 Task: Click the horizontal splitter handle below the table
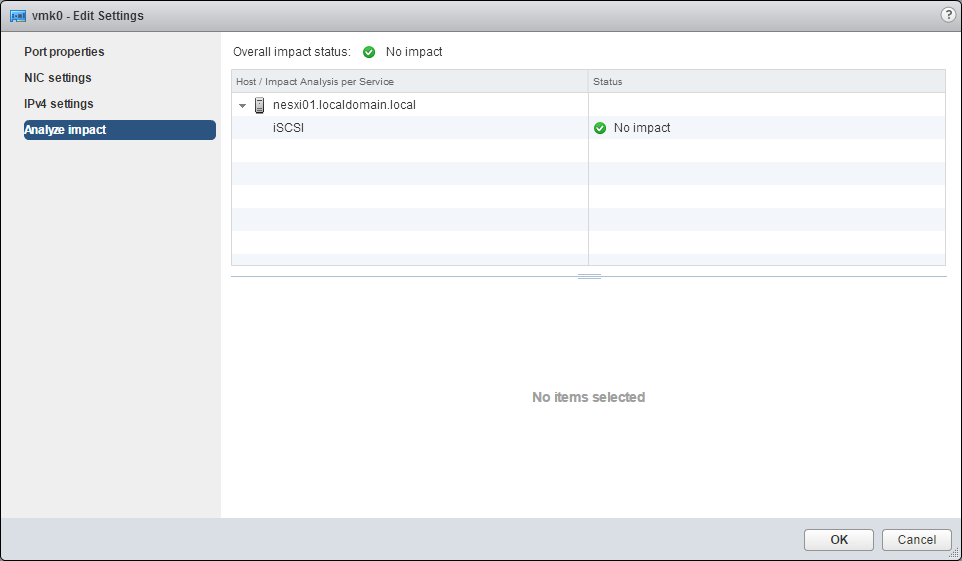pyautogui.click(x=589, y=276)
